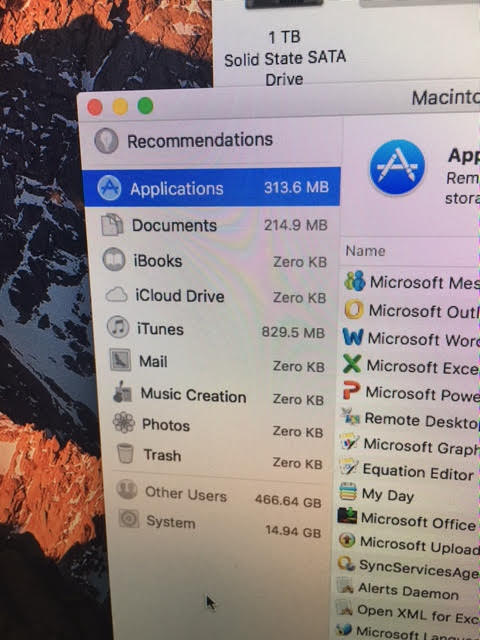Click the large App Store icon
Image resolution: width=480 pixels, height=640 pixels.
tap(397, 167)
